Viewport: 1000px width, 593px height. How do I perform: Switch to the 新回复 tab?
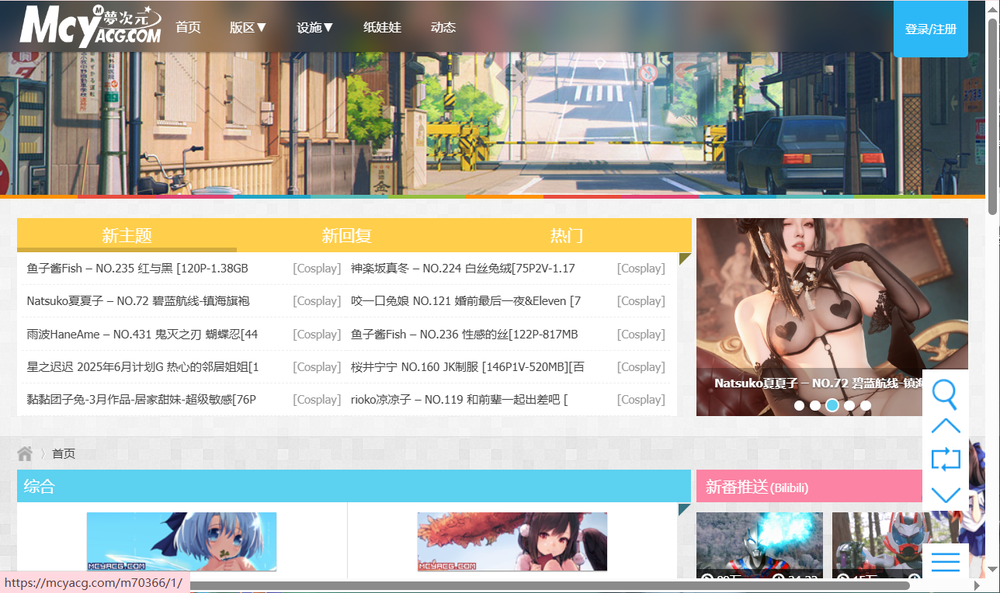pos(346,235)
